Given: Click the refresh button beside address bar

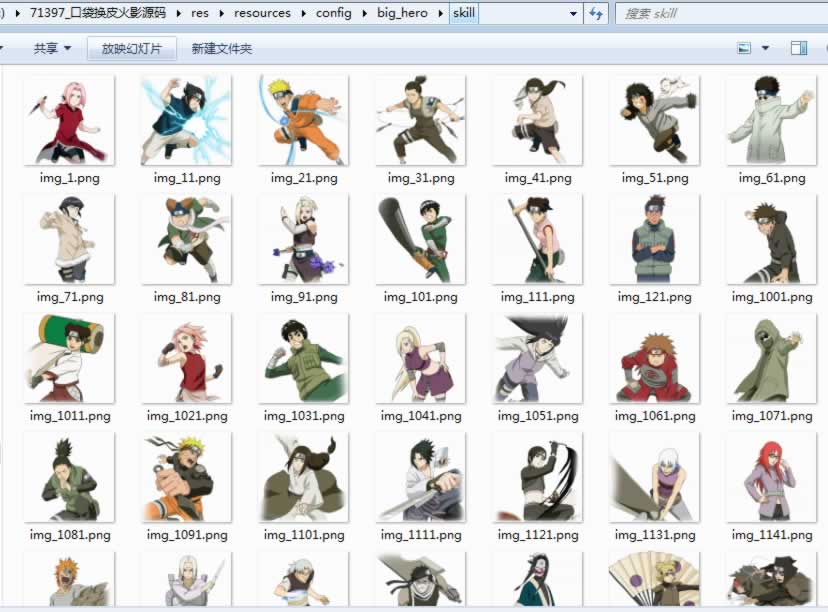Looking at the screenshot, I should pos(597,14).
